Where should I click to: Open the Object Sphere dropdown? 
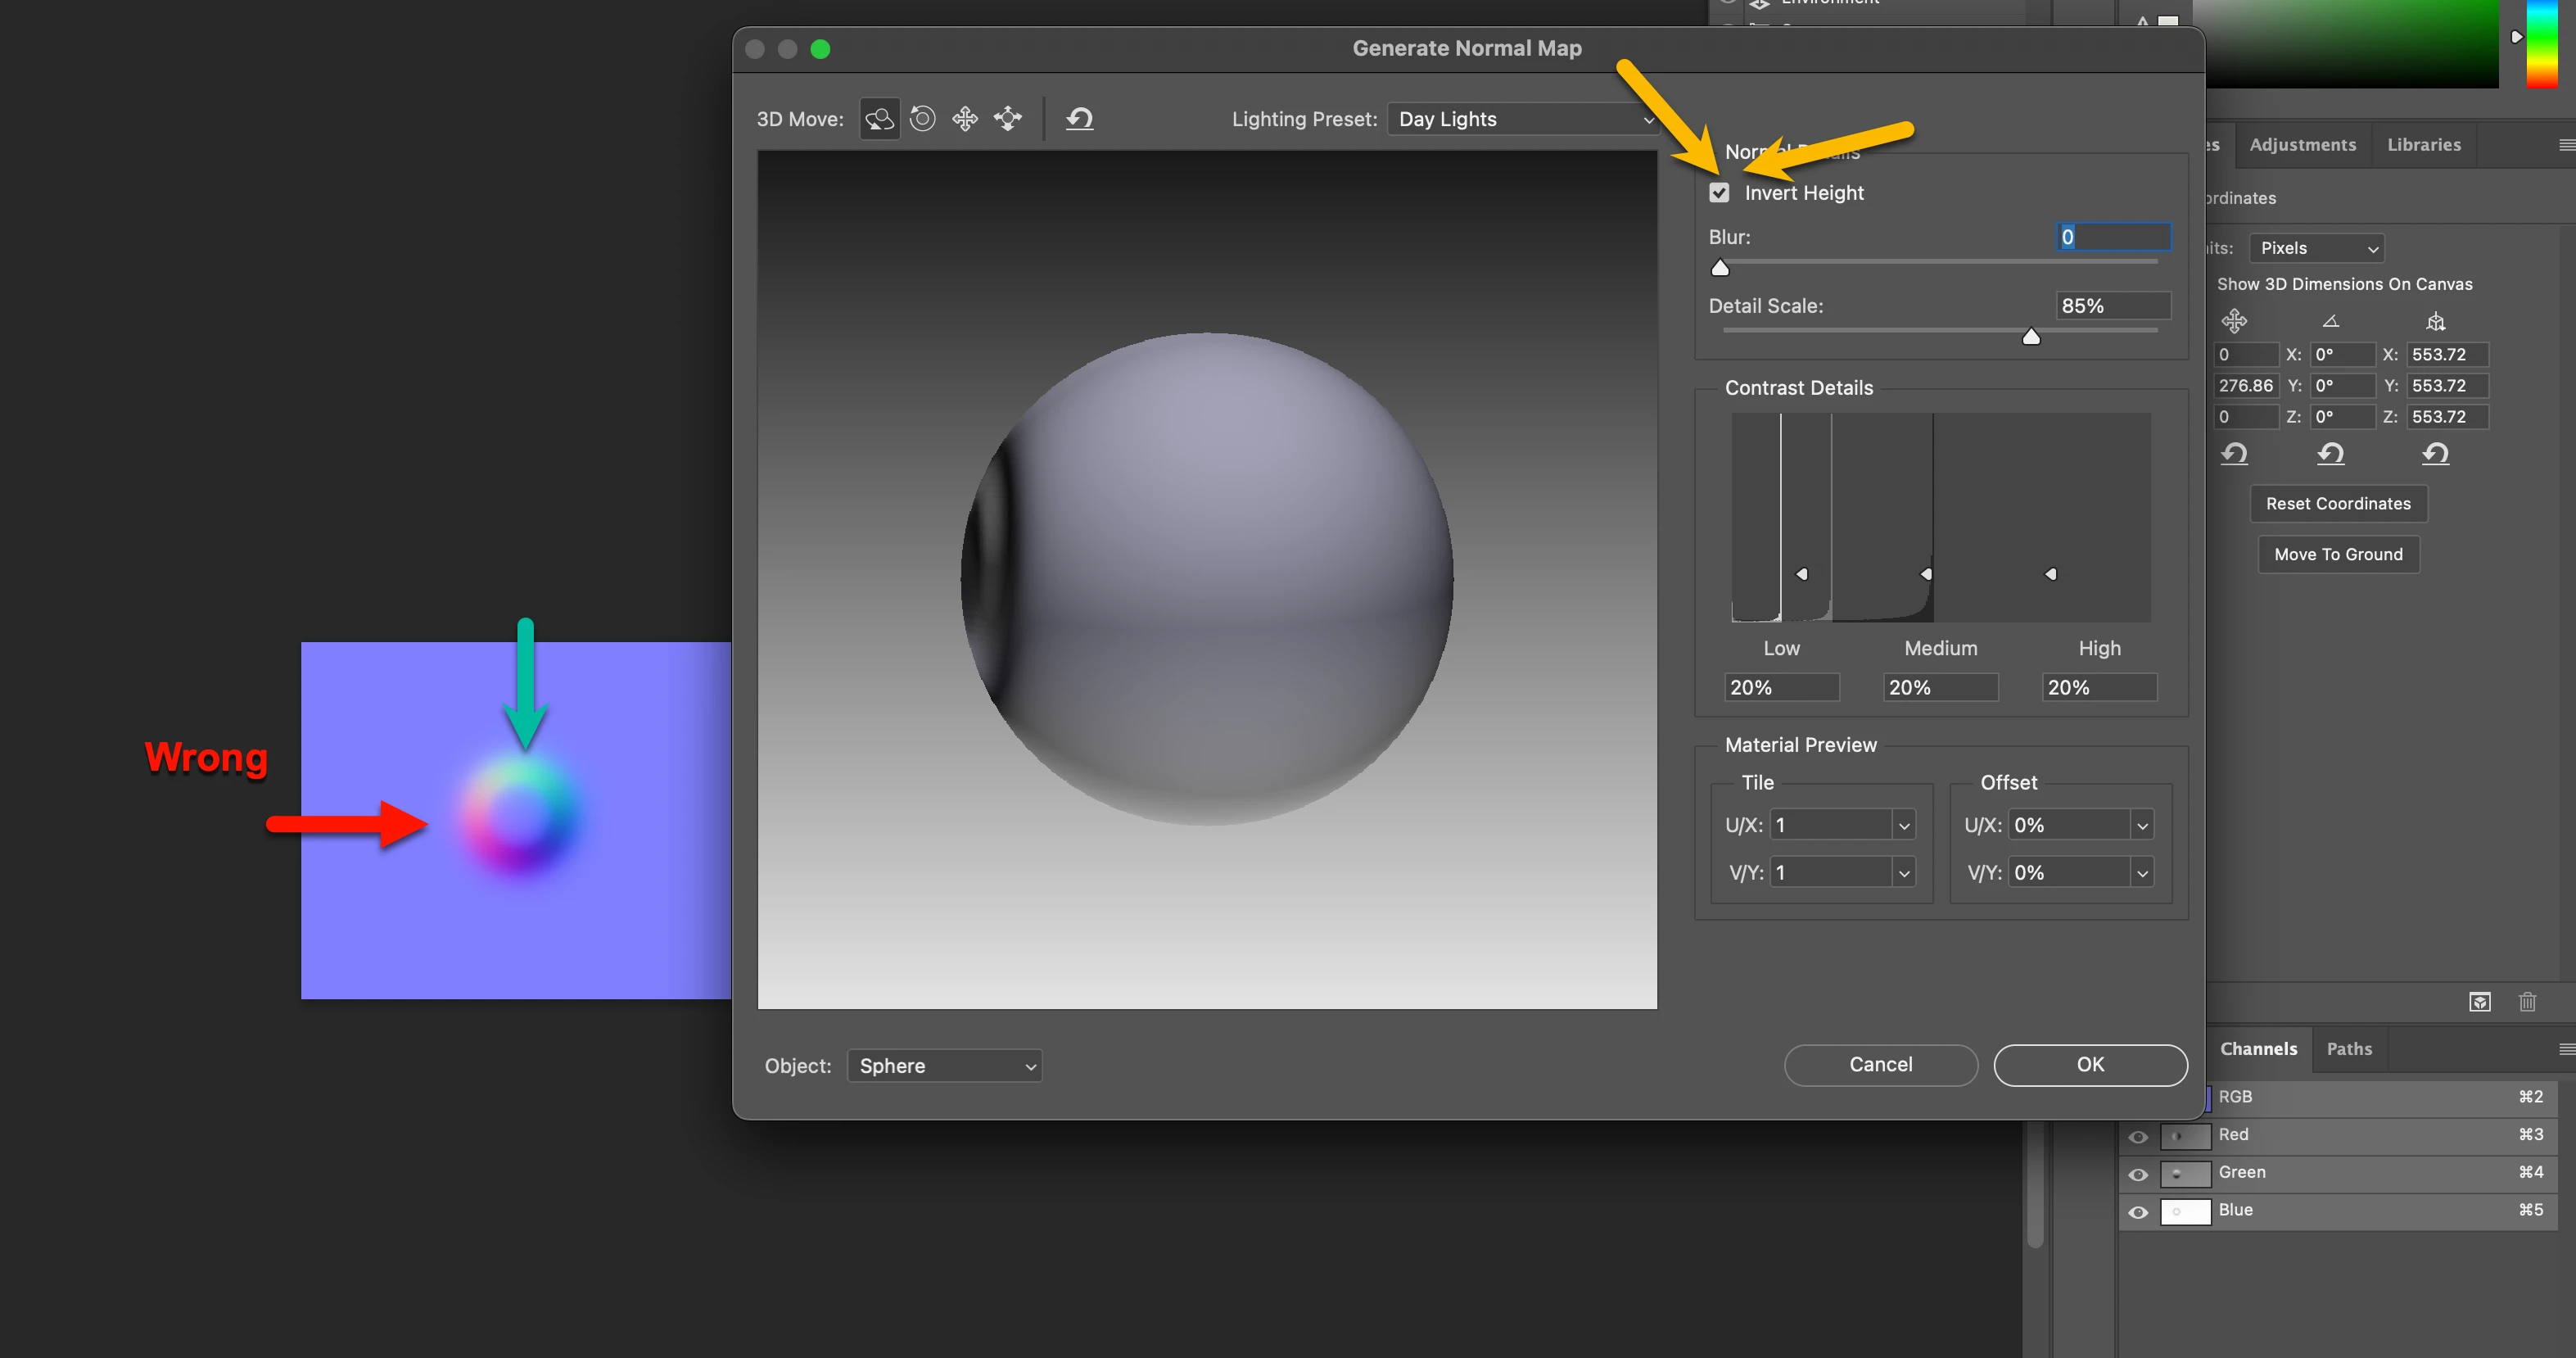tap(944, 1066)
